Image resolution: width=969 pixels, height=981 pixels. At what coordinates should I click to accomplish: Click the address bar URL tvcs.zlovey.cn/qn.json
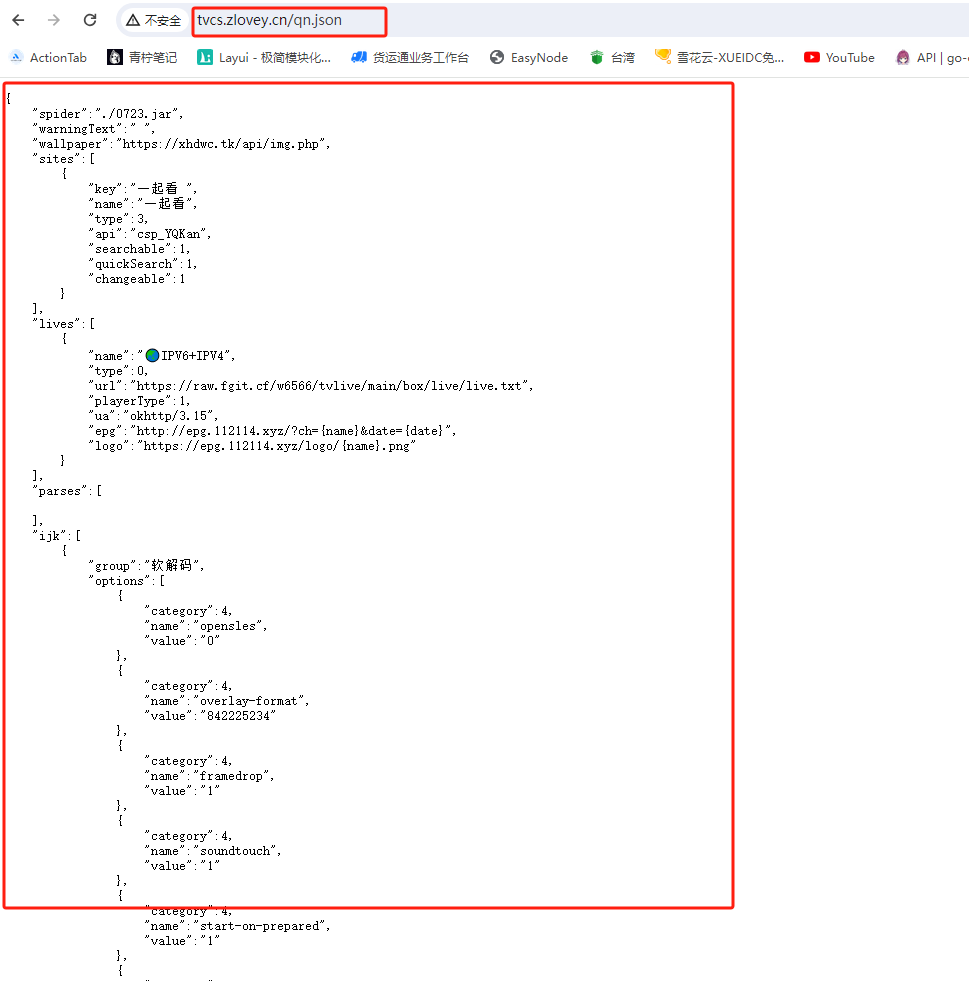coord(269,20)
